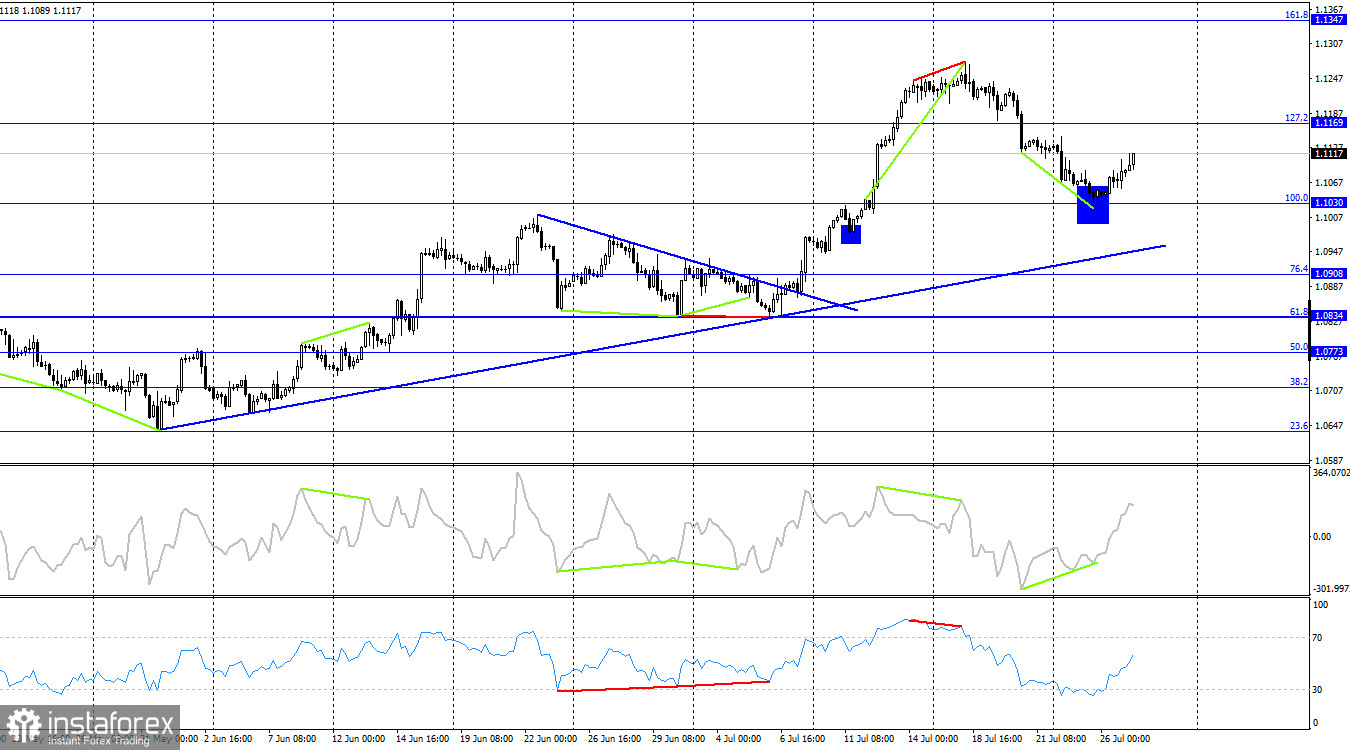This screenshot has height=750, width=1350.
Task: Click the 1.0587 price axis value
Action: point(1330,460)
